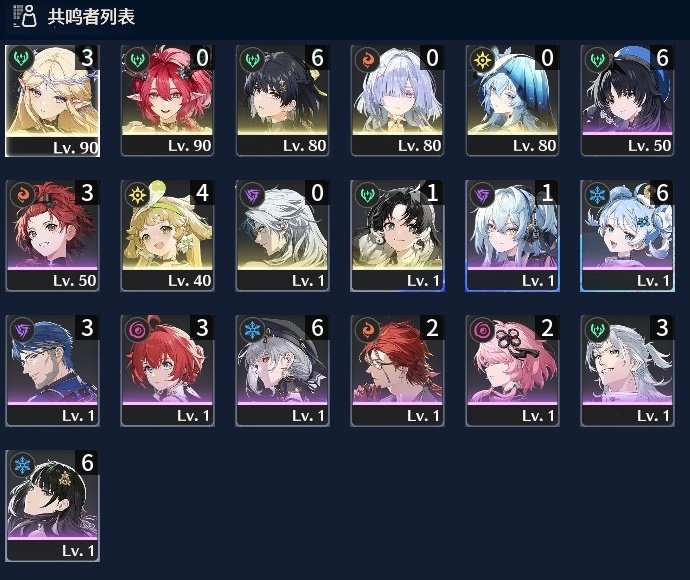The height and width of the screenshot is (580, 690).
Task: Choose the blue-beret black-haired Lv. 50 character
Action: [628, 101]
